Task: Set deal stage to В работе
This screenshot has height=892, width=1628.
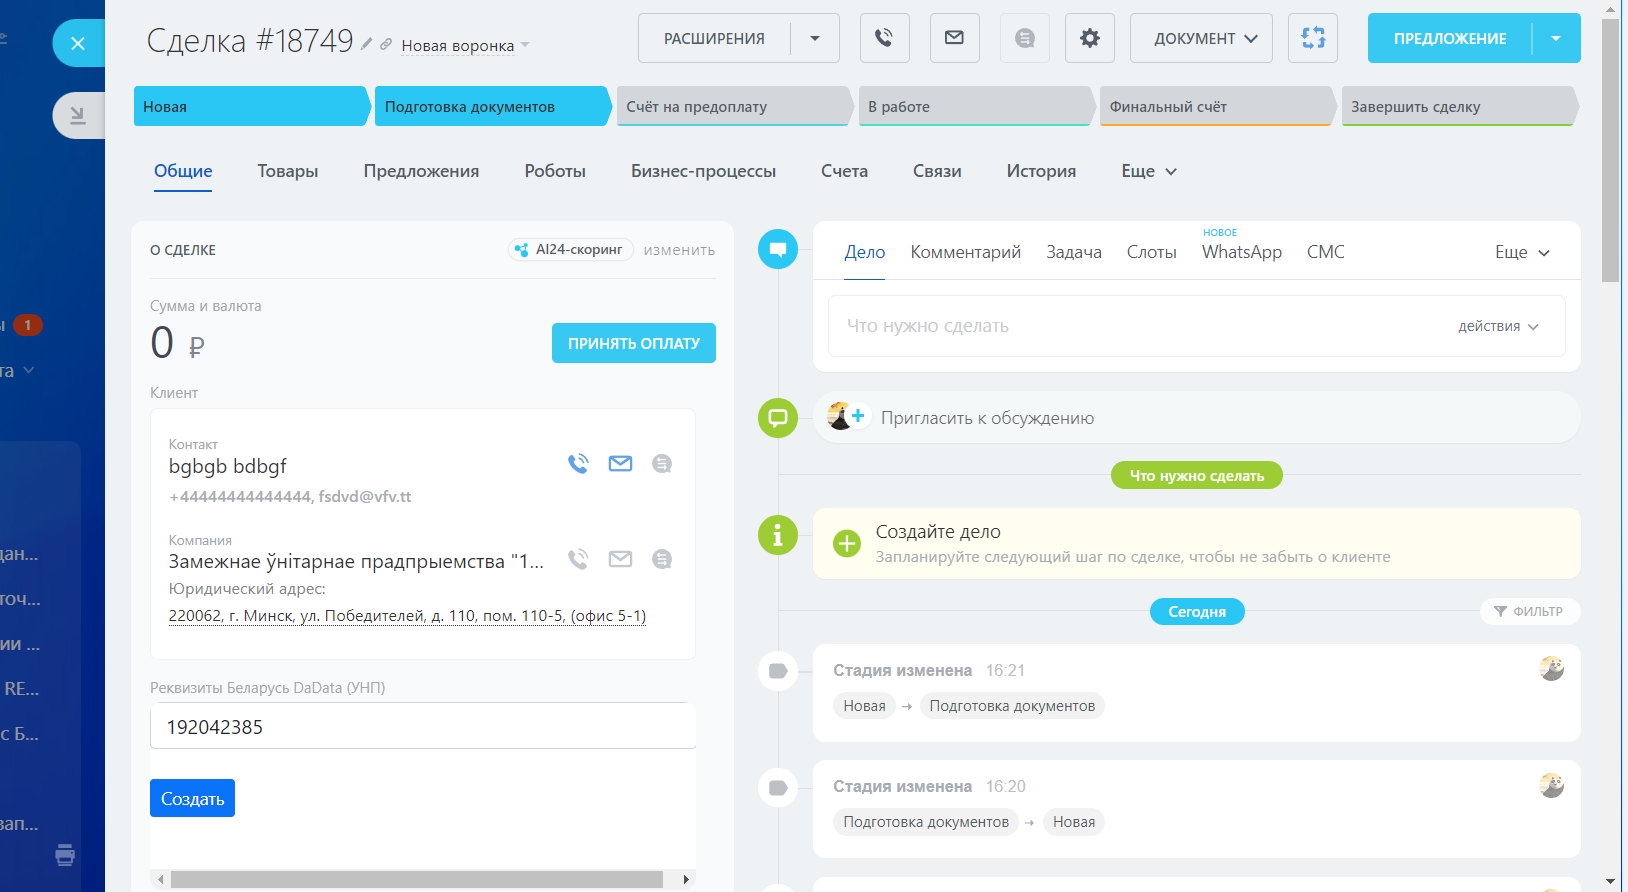Action: [976, 106]
